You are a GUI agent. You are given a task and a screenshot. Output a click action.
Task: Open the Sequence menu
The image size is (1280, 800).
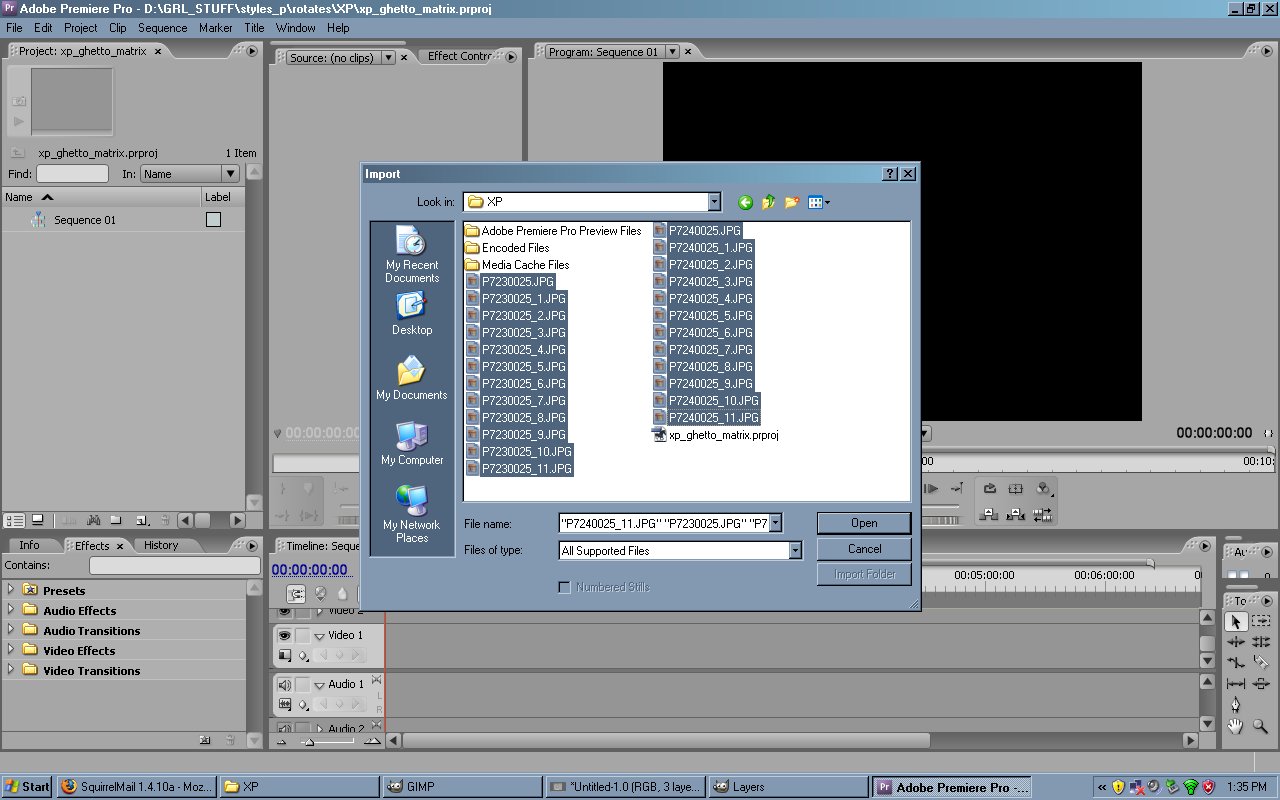click(162, 27)
